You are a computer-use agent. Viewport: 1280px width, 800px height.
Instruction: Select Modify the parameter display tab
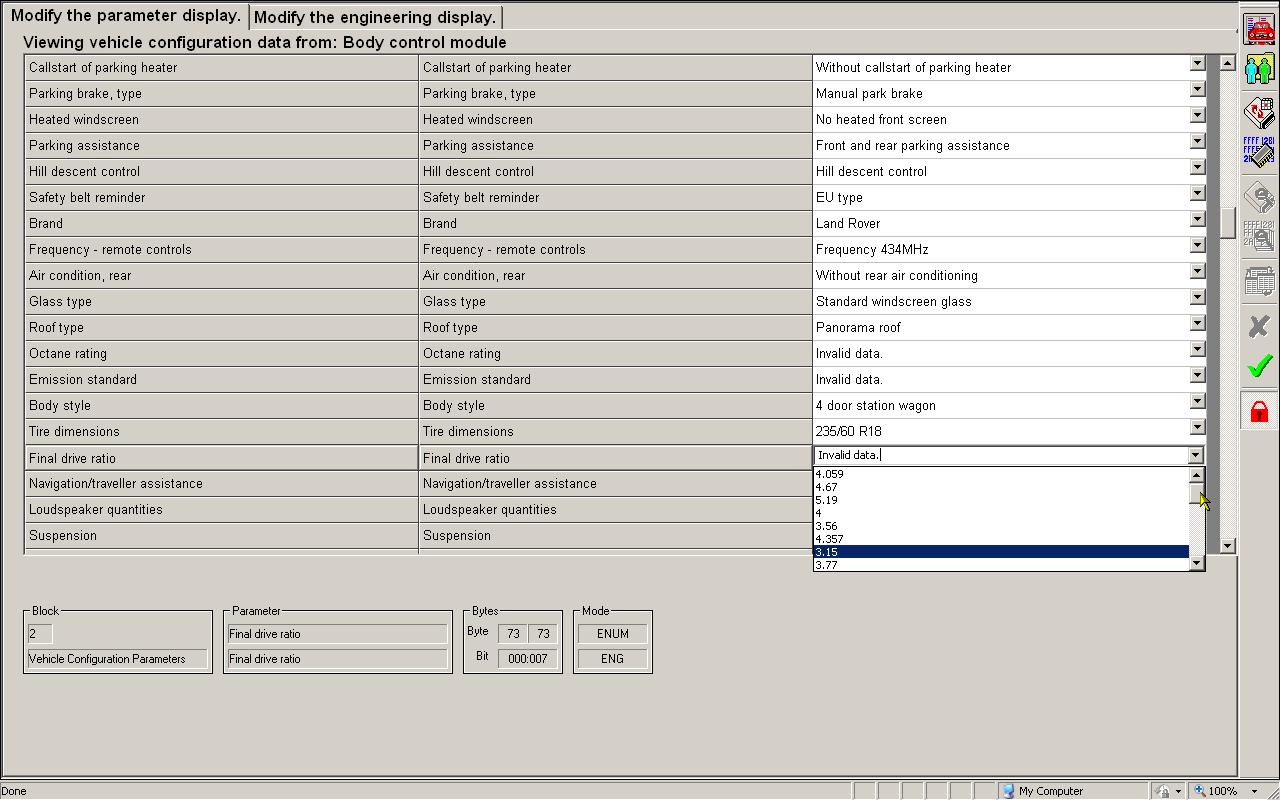125,16
